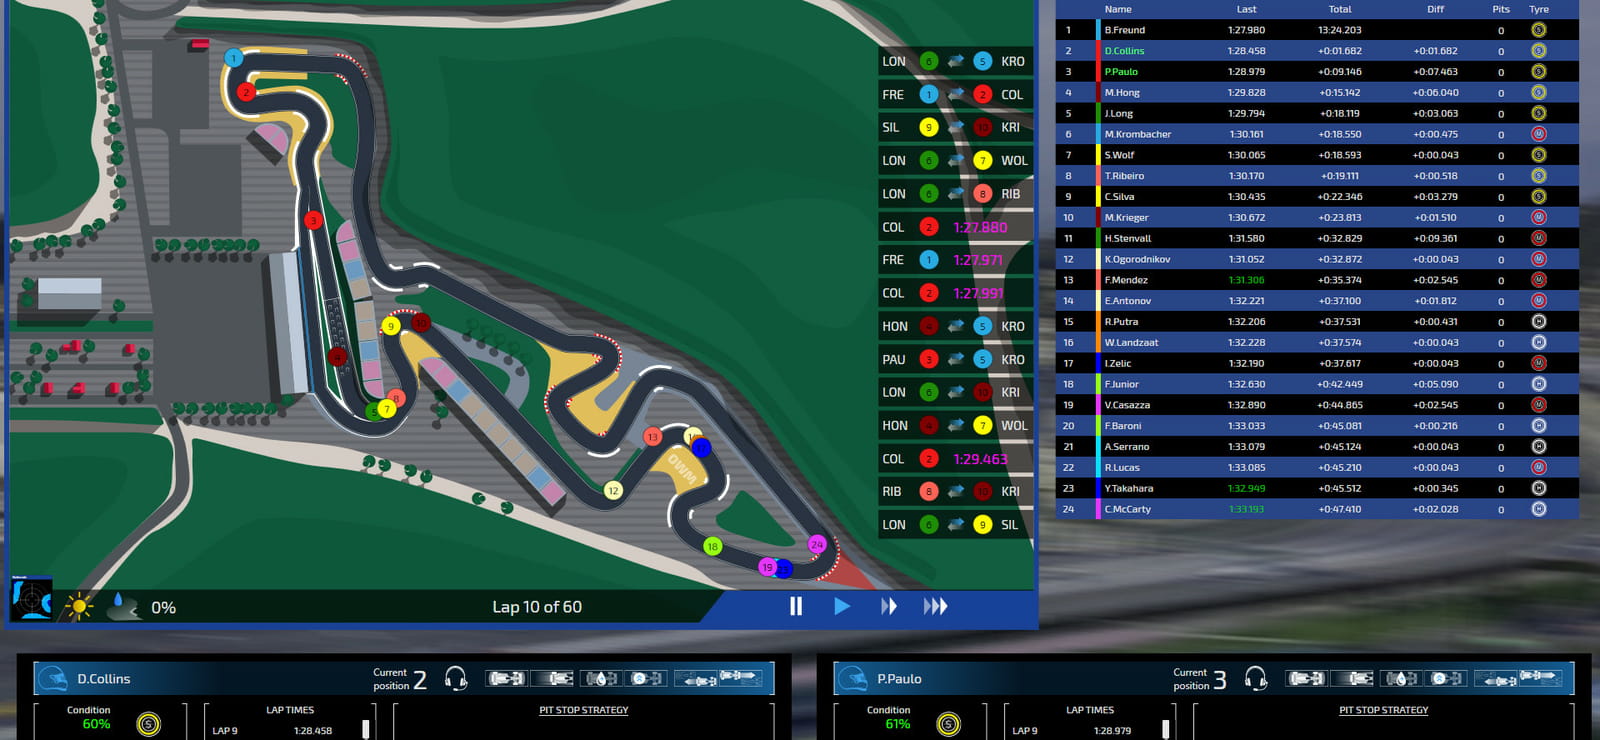The width and height of the screenshot is (1600, 740).
Task: Select the first car driving-mode icon for D.Collins
Action: 505,679
